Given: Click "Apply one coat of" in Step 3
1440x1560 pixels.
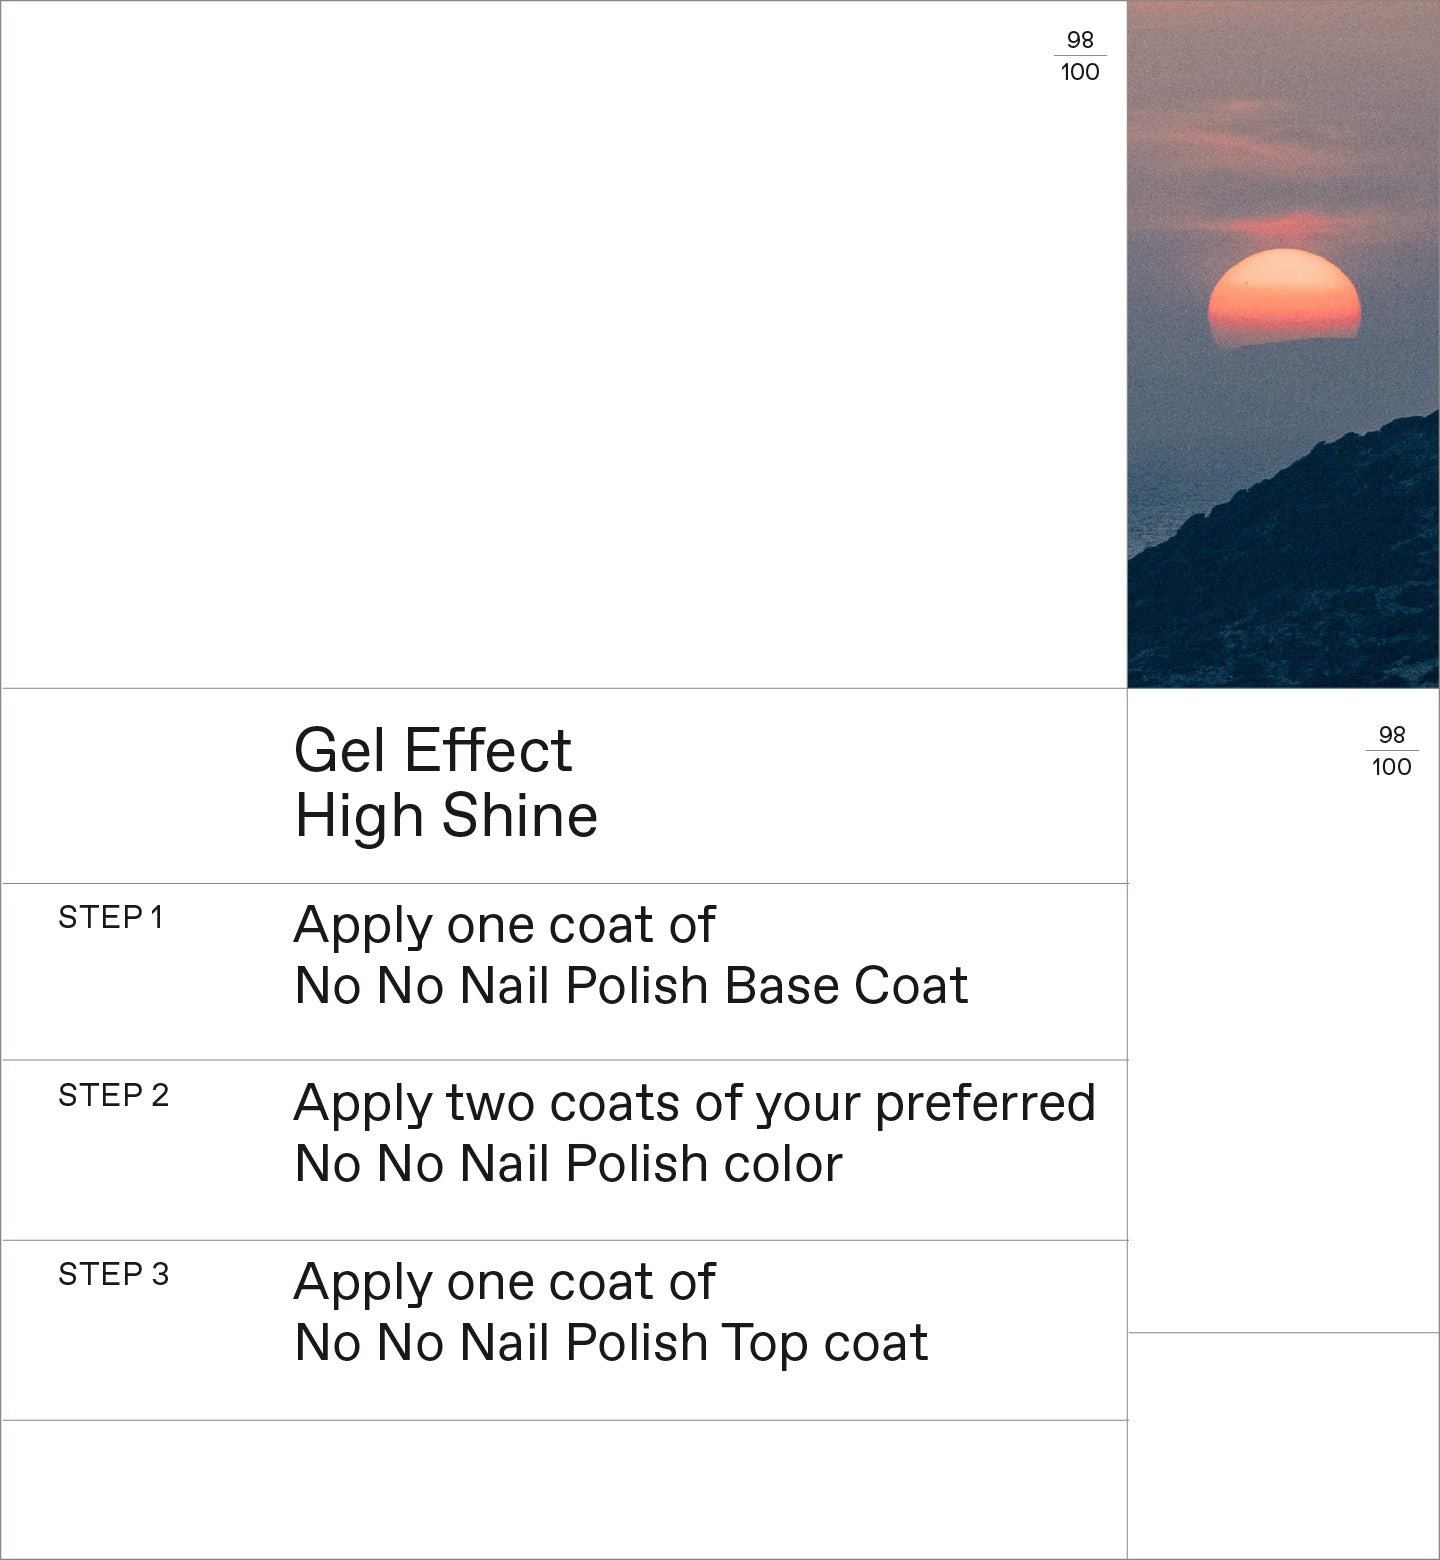Looking at the screenshot, I should click(x=504, y=1282).
